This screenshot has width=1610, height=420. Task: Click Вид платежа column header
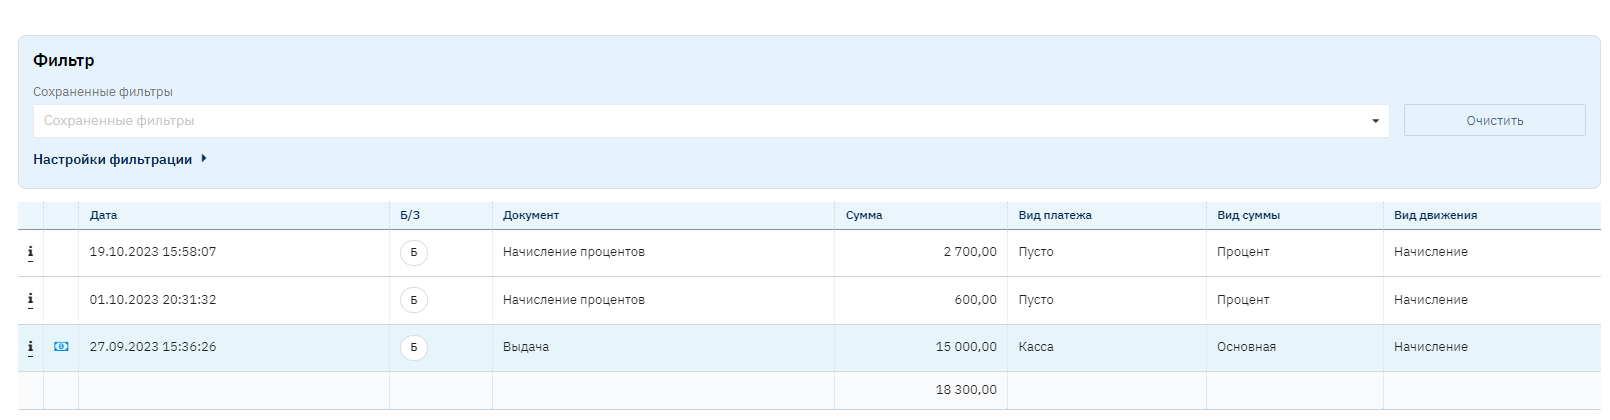coord(1055,215)
